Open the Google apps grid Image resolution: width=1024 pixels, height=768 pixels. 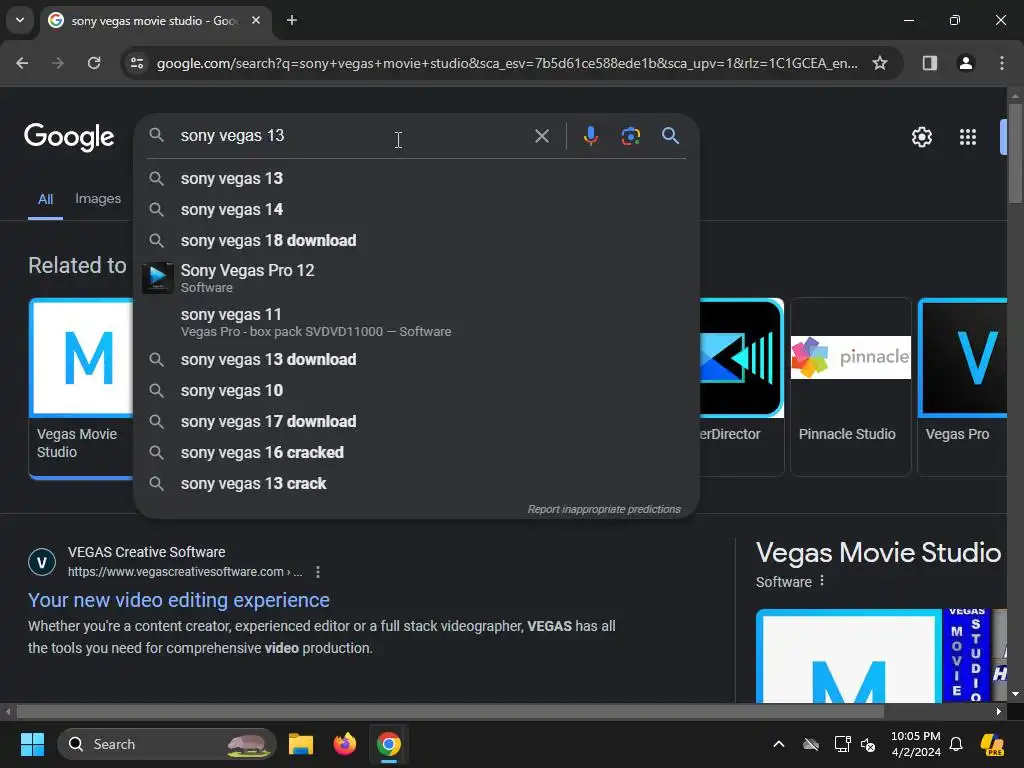pos(968,137)
